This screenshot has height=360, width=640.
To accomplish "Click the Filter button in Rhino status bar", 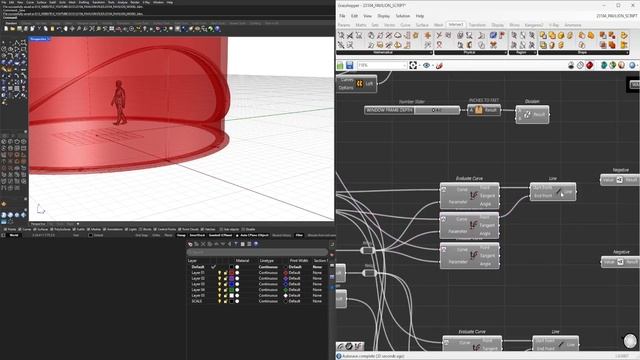I will (x=299, y=236).
